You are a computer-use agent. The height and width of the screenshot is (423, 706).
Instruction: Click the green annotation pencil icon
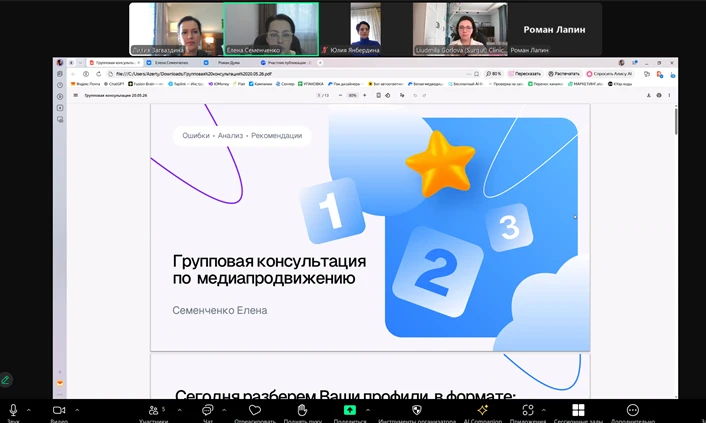pos(5,380)
